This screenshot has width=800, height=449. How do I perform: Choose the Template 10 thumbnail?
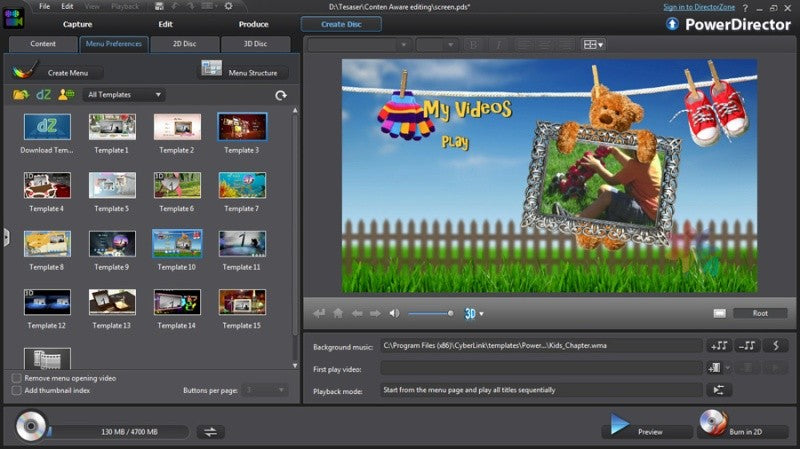[177, 244]
